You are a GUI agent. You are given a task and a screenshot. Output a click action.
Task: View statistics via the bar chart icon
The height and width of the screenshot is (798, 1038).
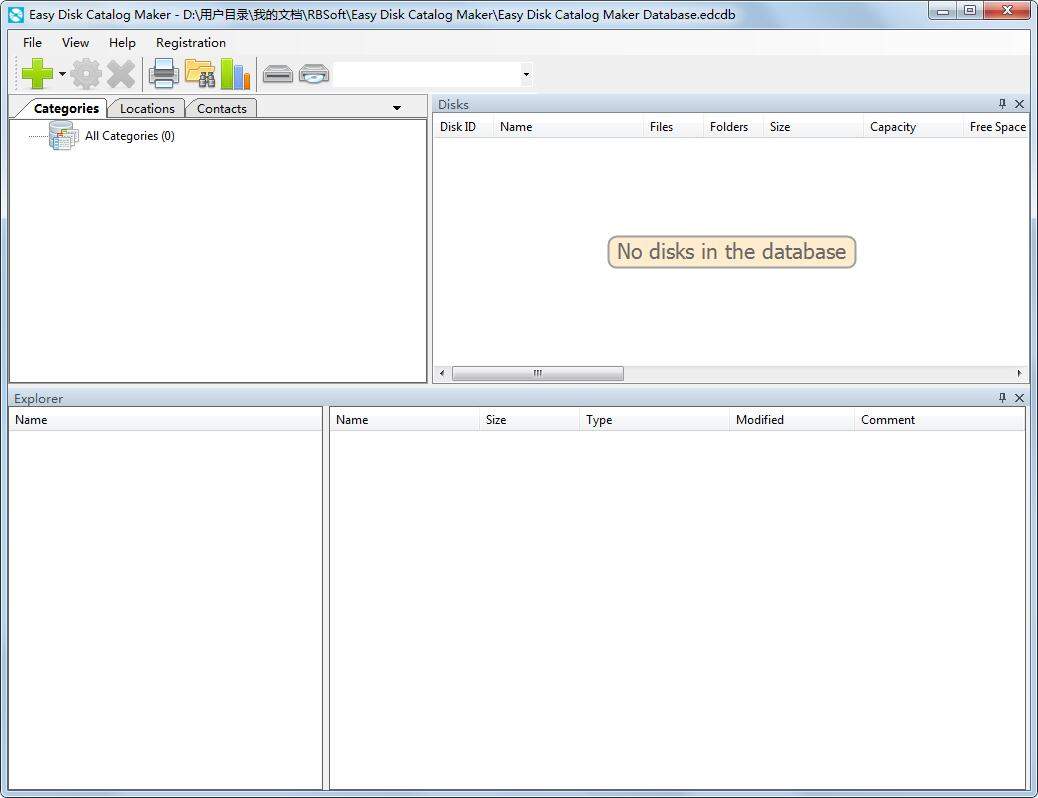[x=236, y=73]
